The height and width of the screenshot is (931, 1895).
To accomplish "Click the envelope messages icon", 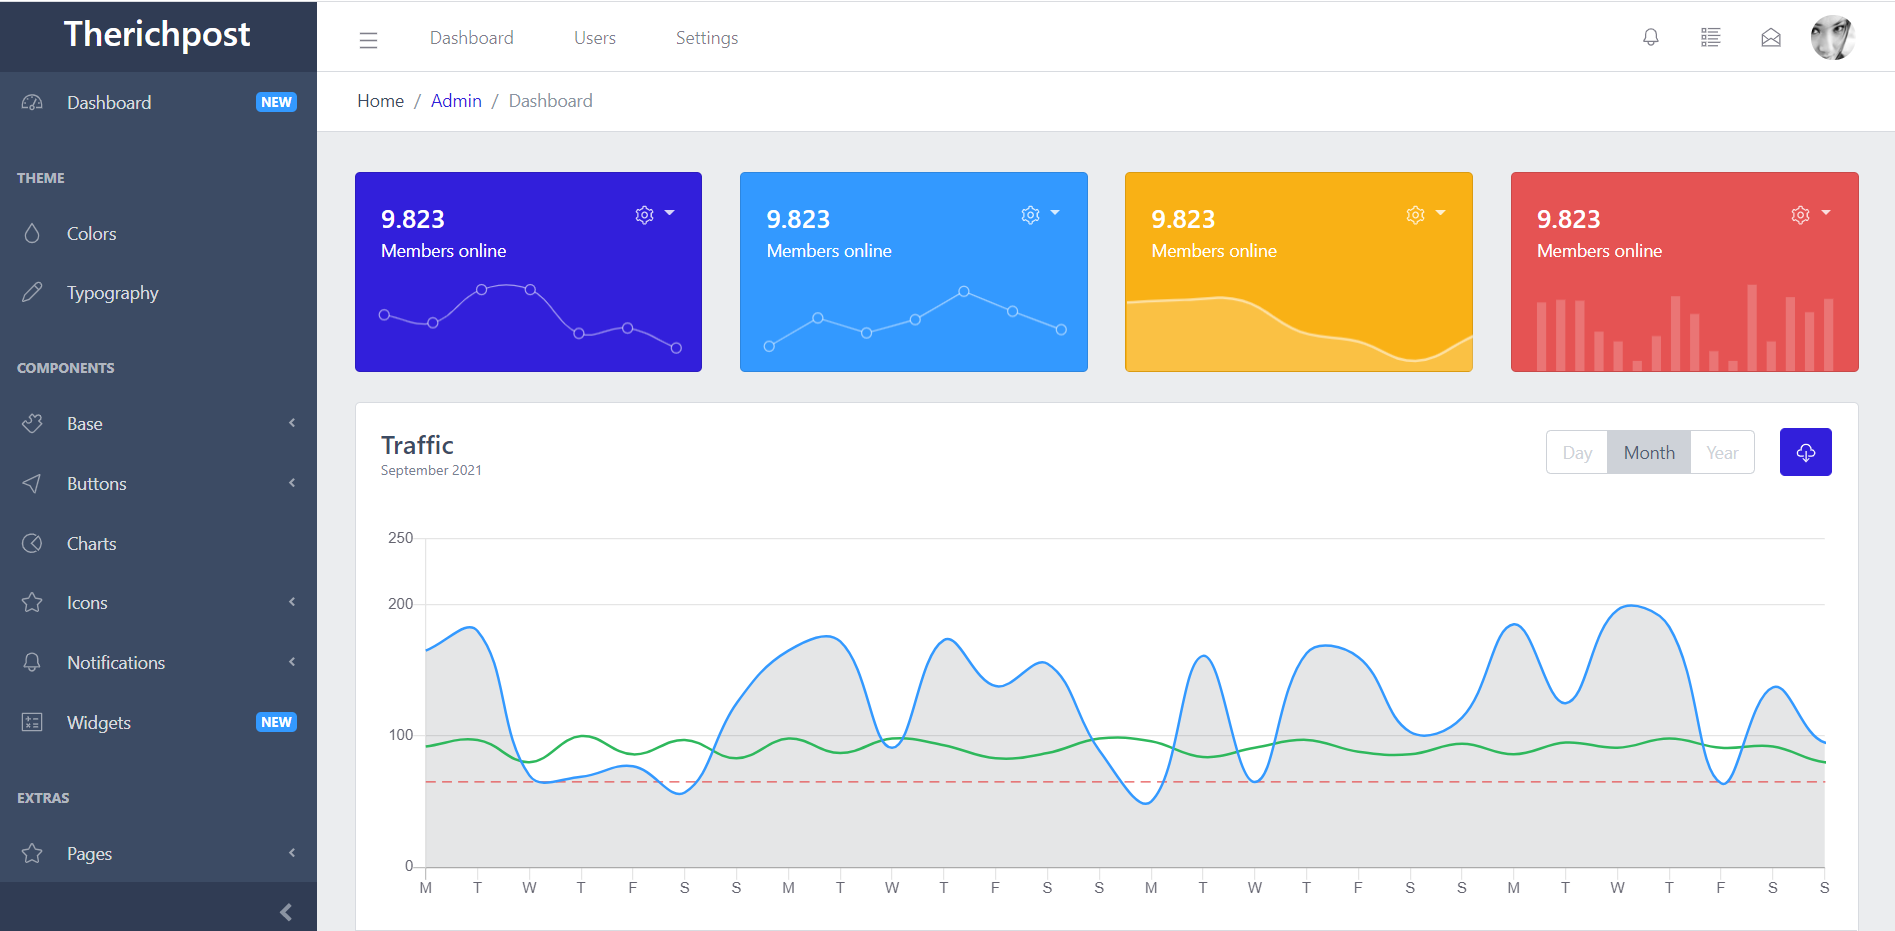I will [x=1771, y=37].
